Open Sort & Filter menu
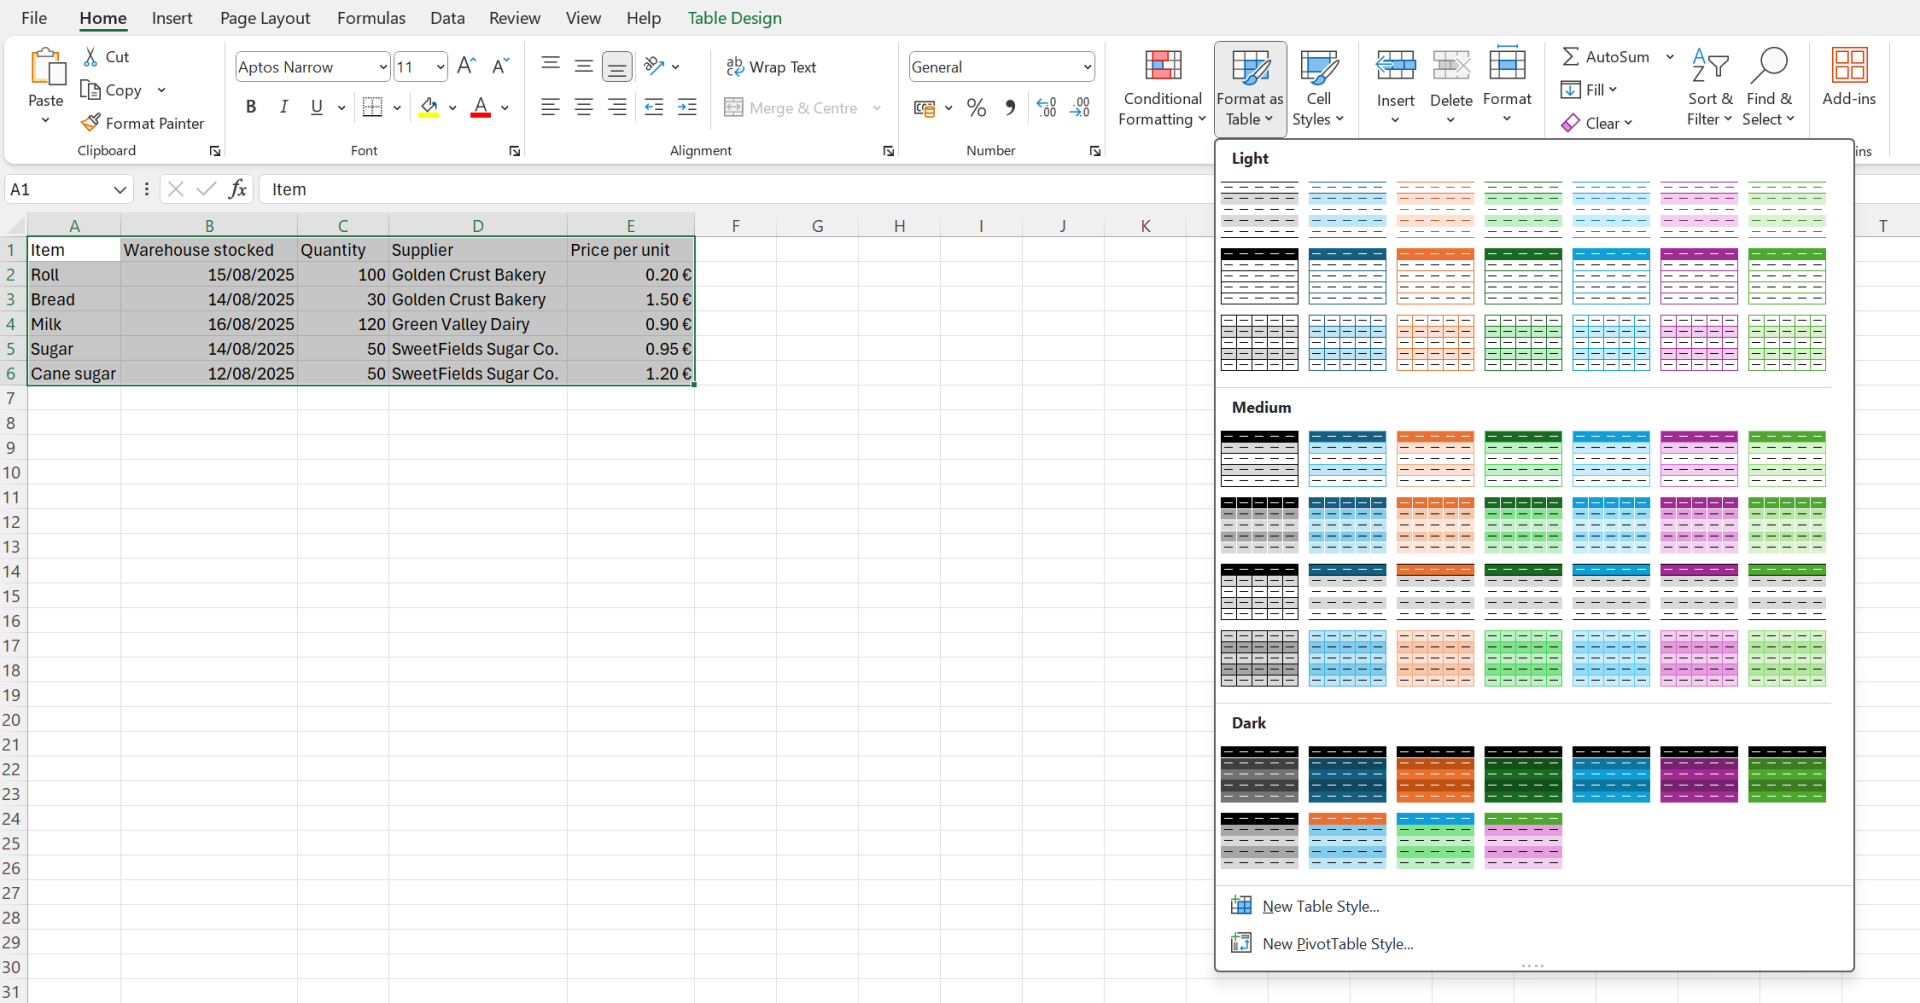The height and width of the screenshot is (1003, 1920). (1710, 88)
